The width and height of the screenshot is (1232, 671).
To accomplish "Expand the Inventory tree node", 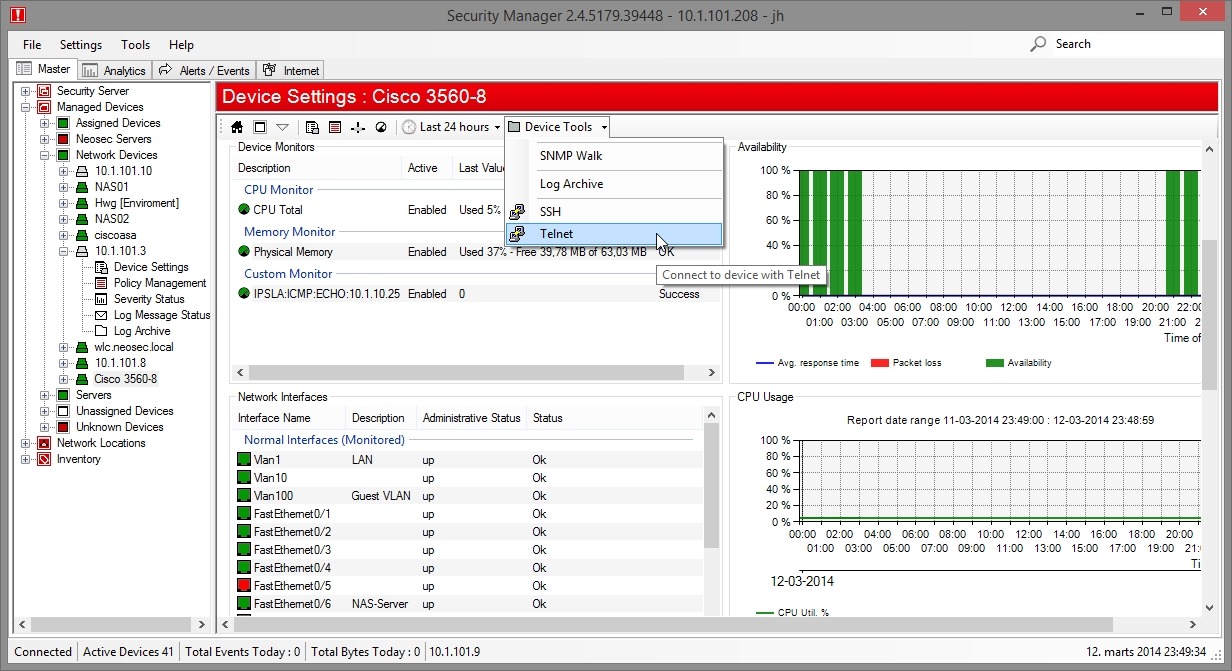I will (26, 459).
